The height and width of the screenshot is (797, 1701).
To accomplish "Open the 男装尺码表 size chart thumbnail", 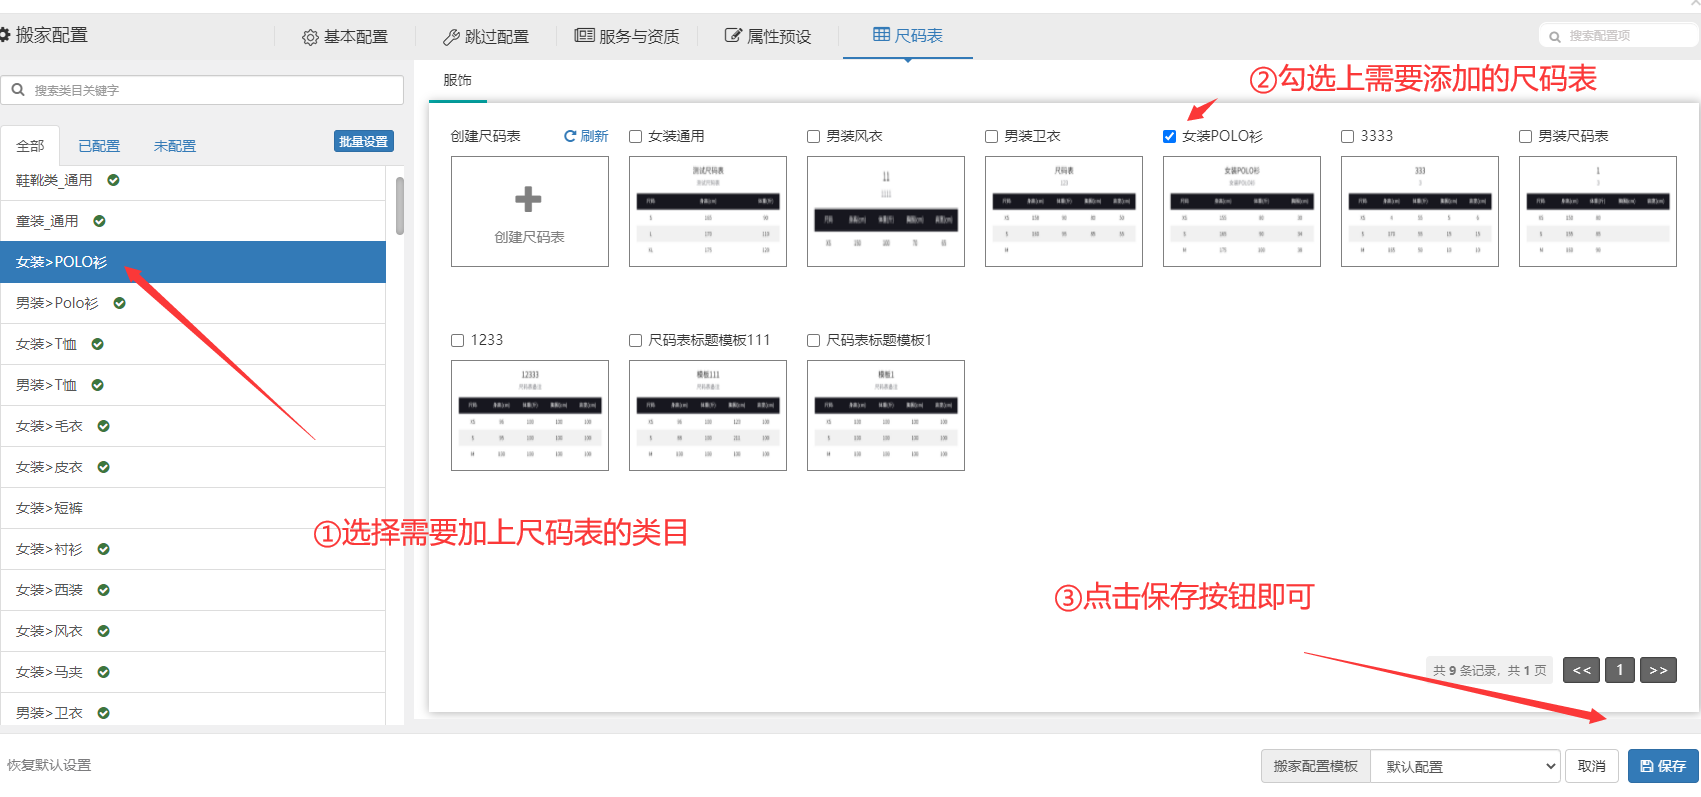I will click(1597, 211).
